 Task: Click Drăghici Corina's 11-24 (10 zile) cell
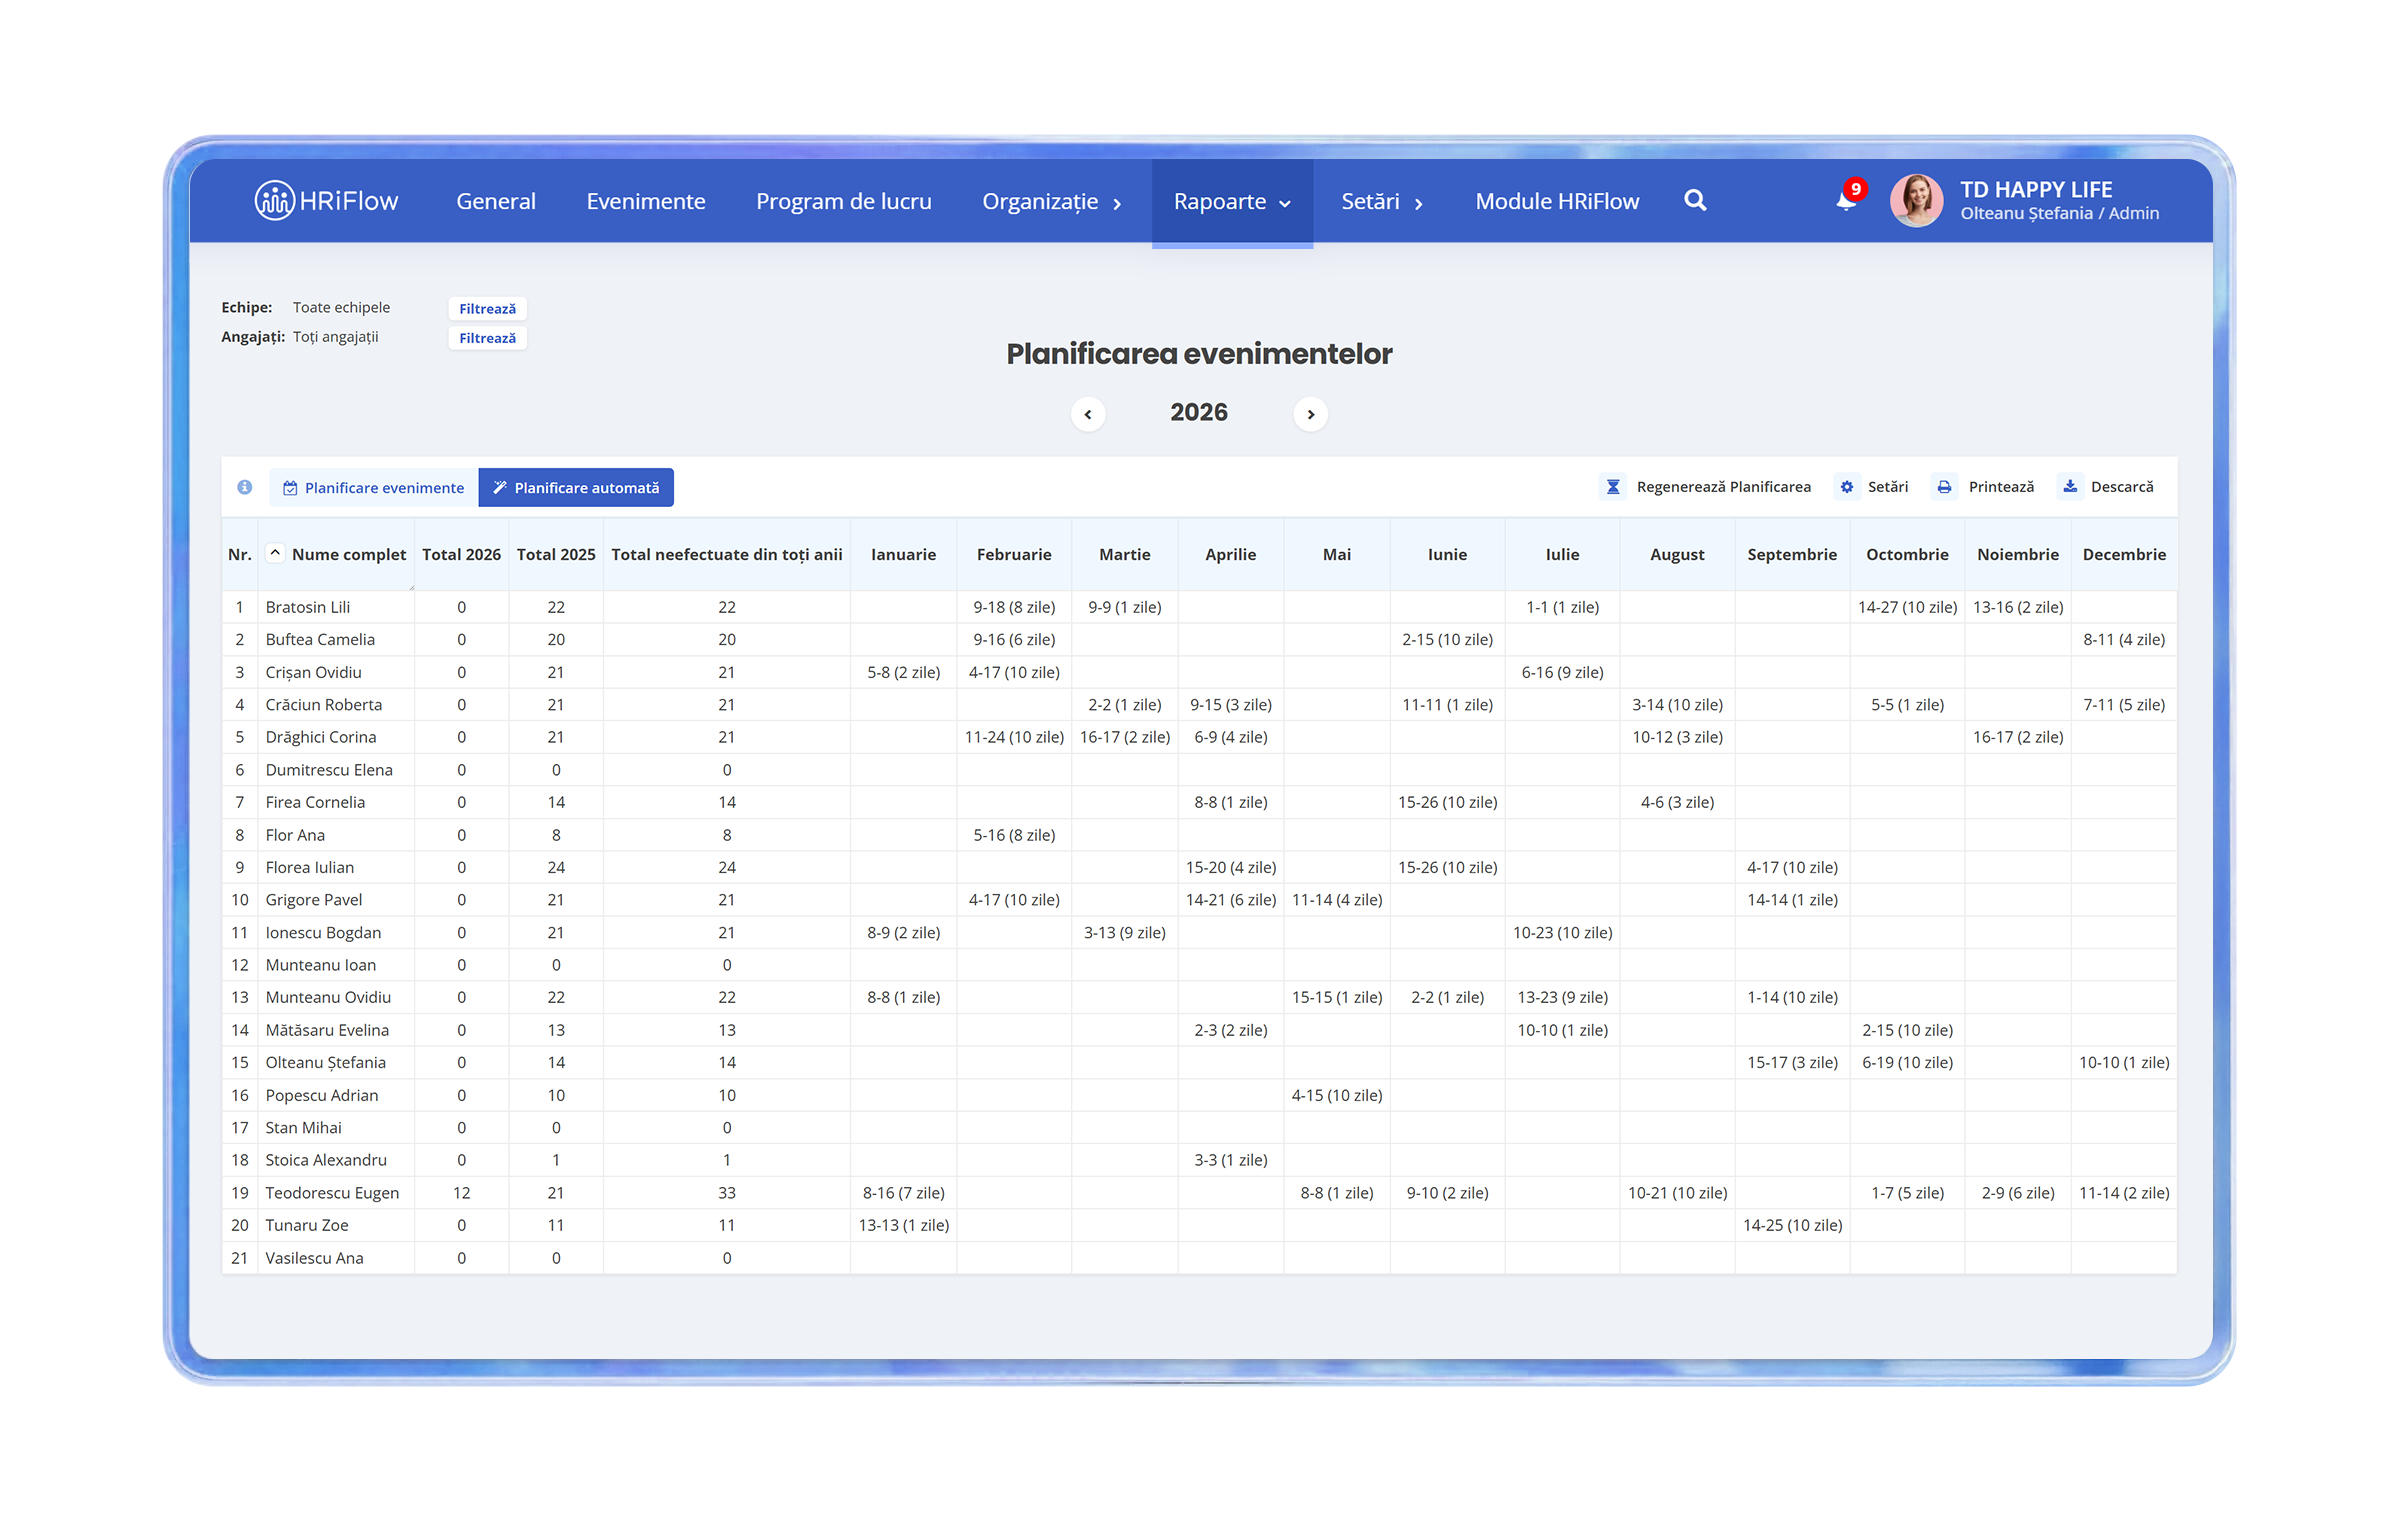(1014, 737)
